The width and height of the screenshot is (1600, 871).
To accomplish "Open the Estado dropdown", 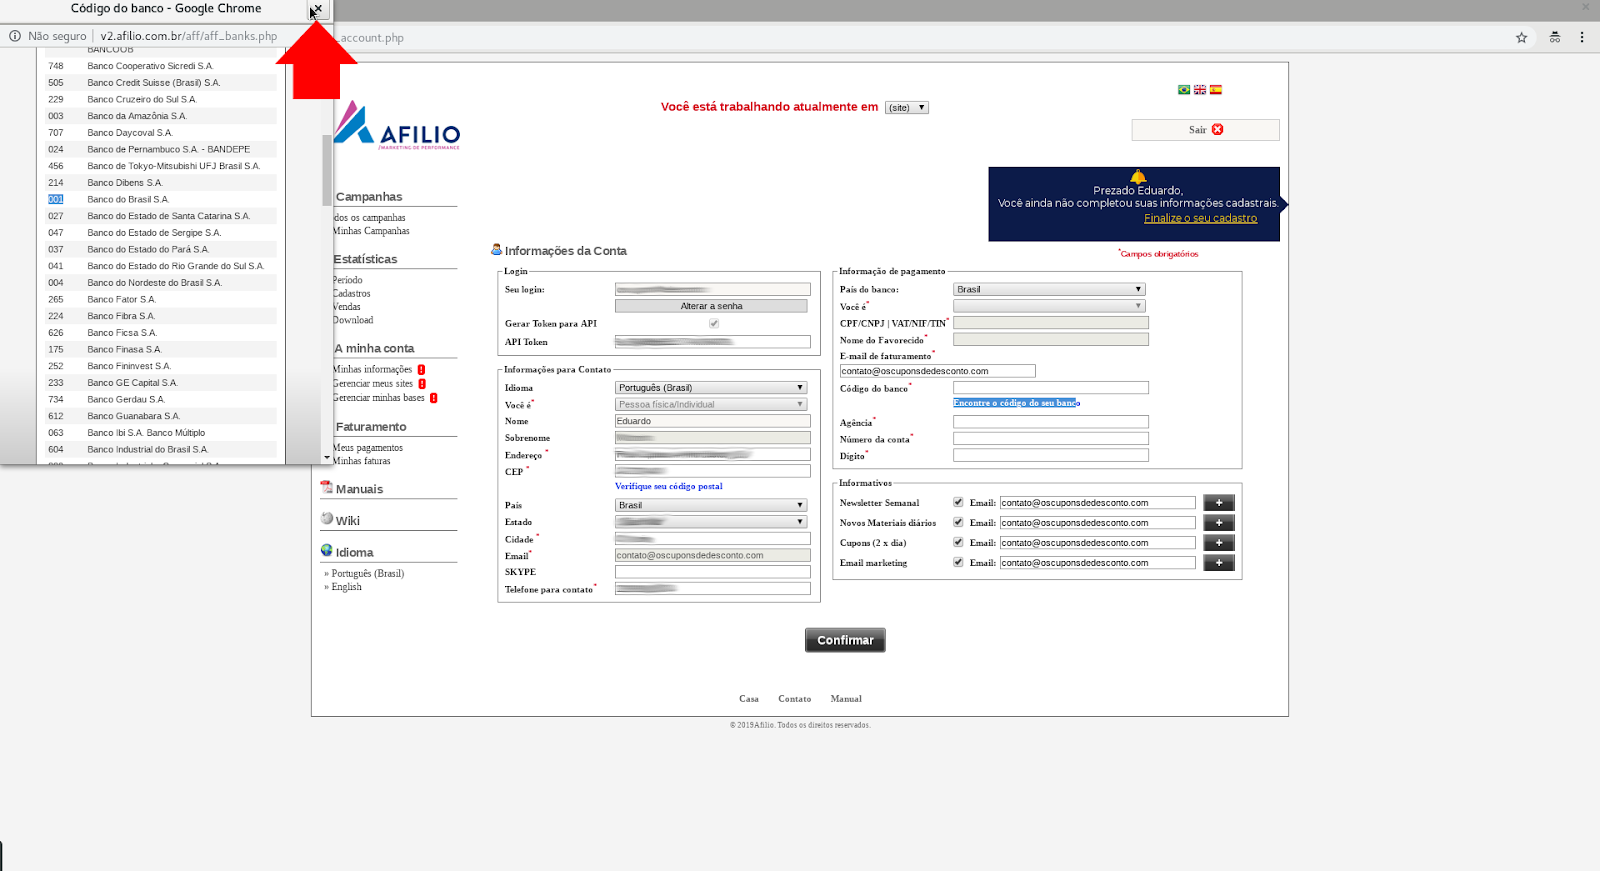I will [711, 522].
